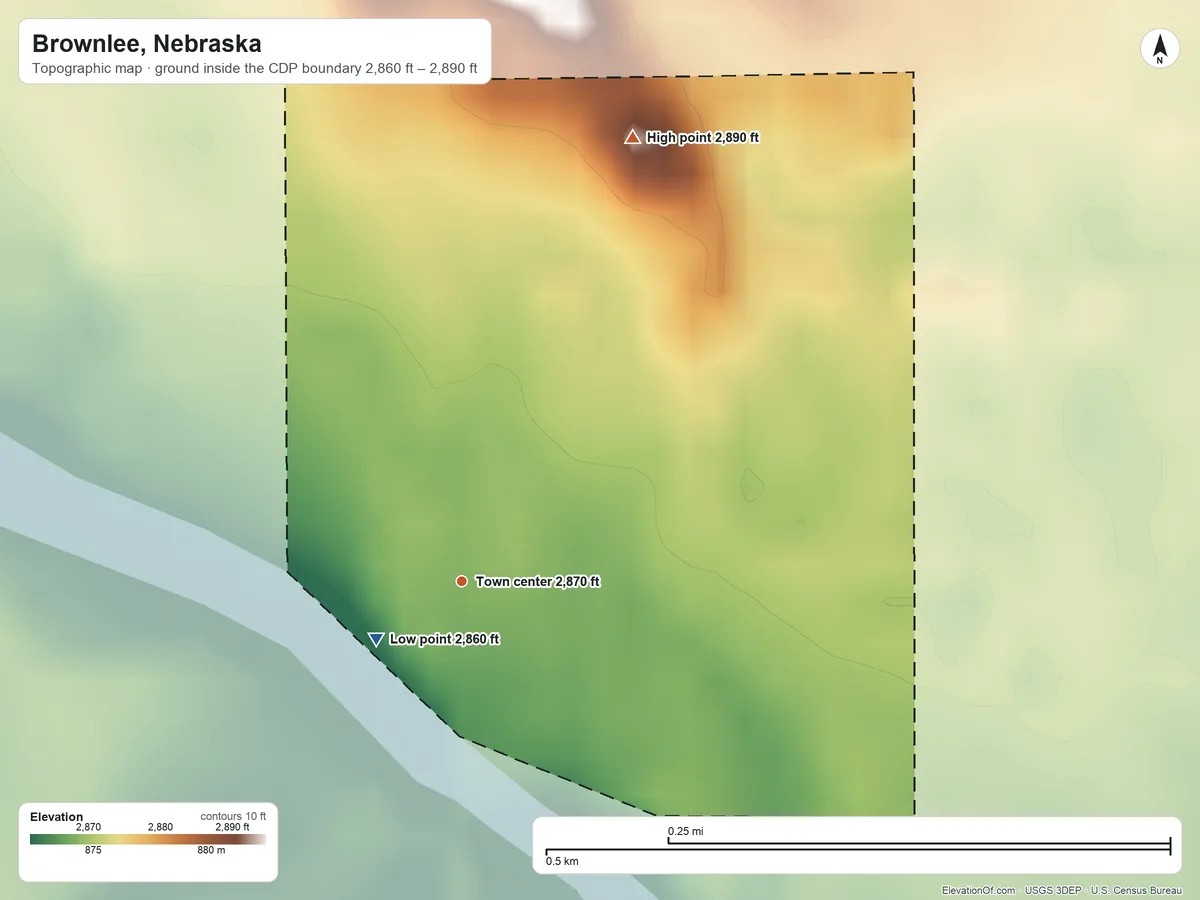The width and height of the screenshot is (1200, 900).
Task: Click the '2,890 ft' legend tick label
Action: coord(232,827)
